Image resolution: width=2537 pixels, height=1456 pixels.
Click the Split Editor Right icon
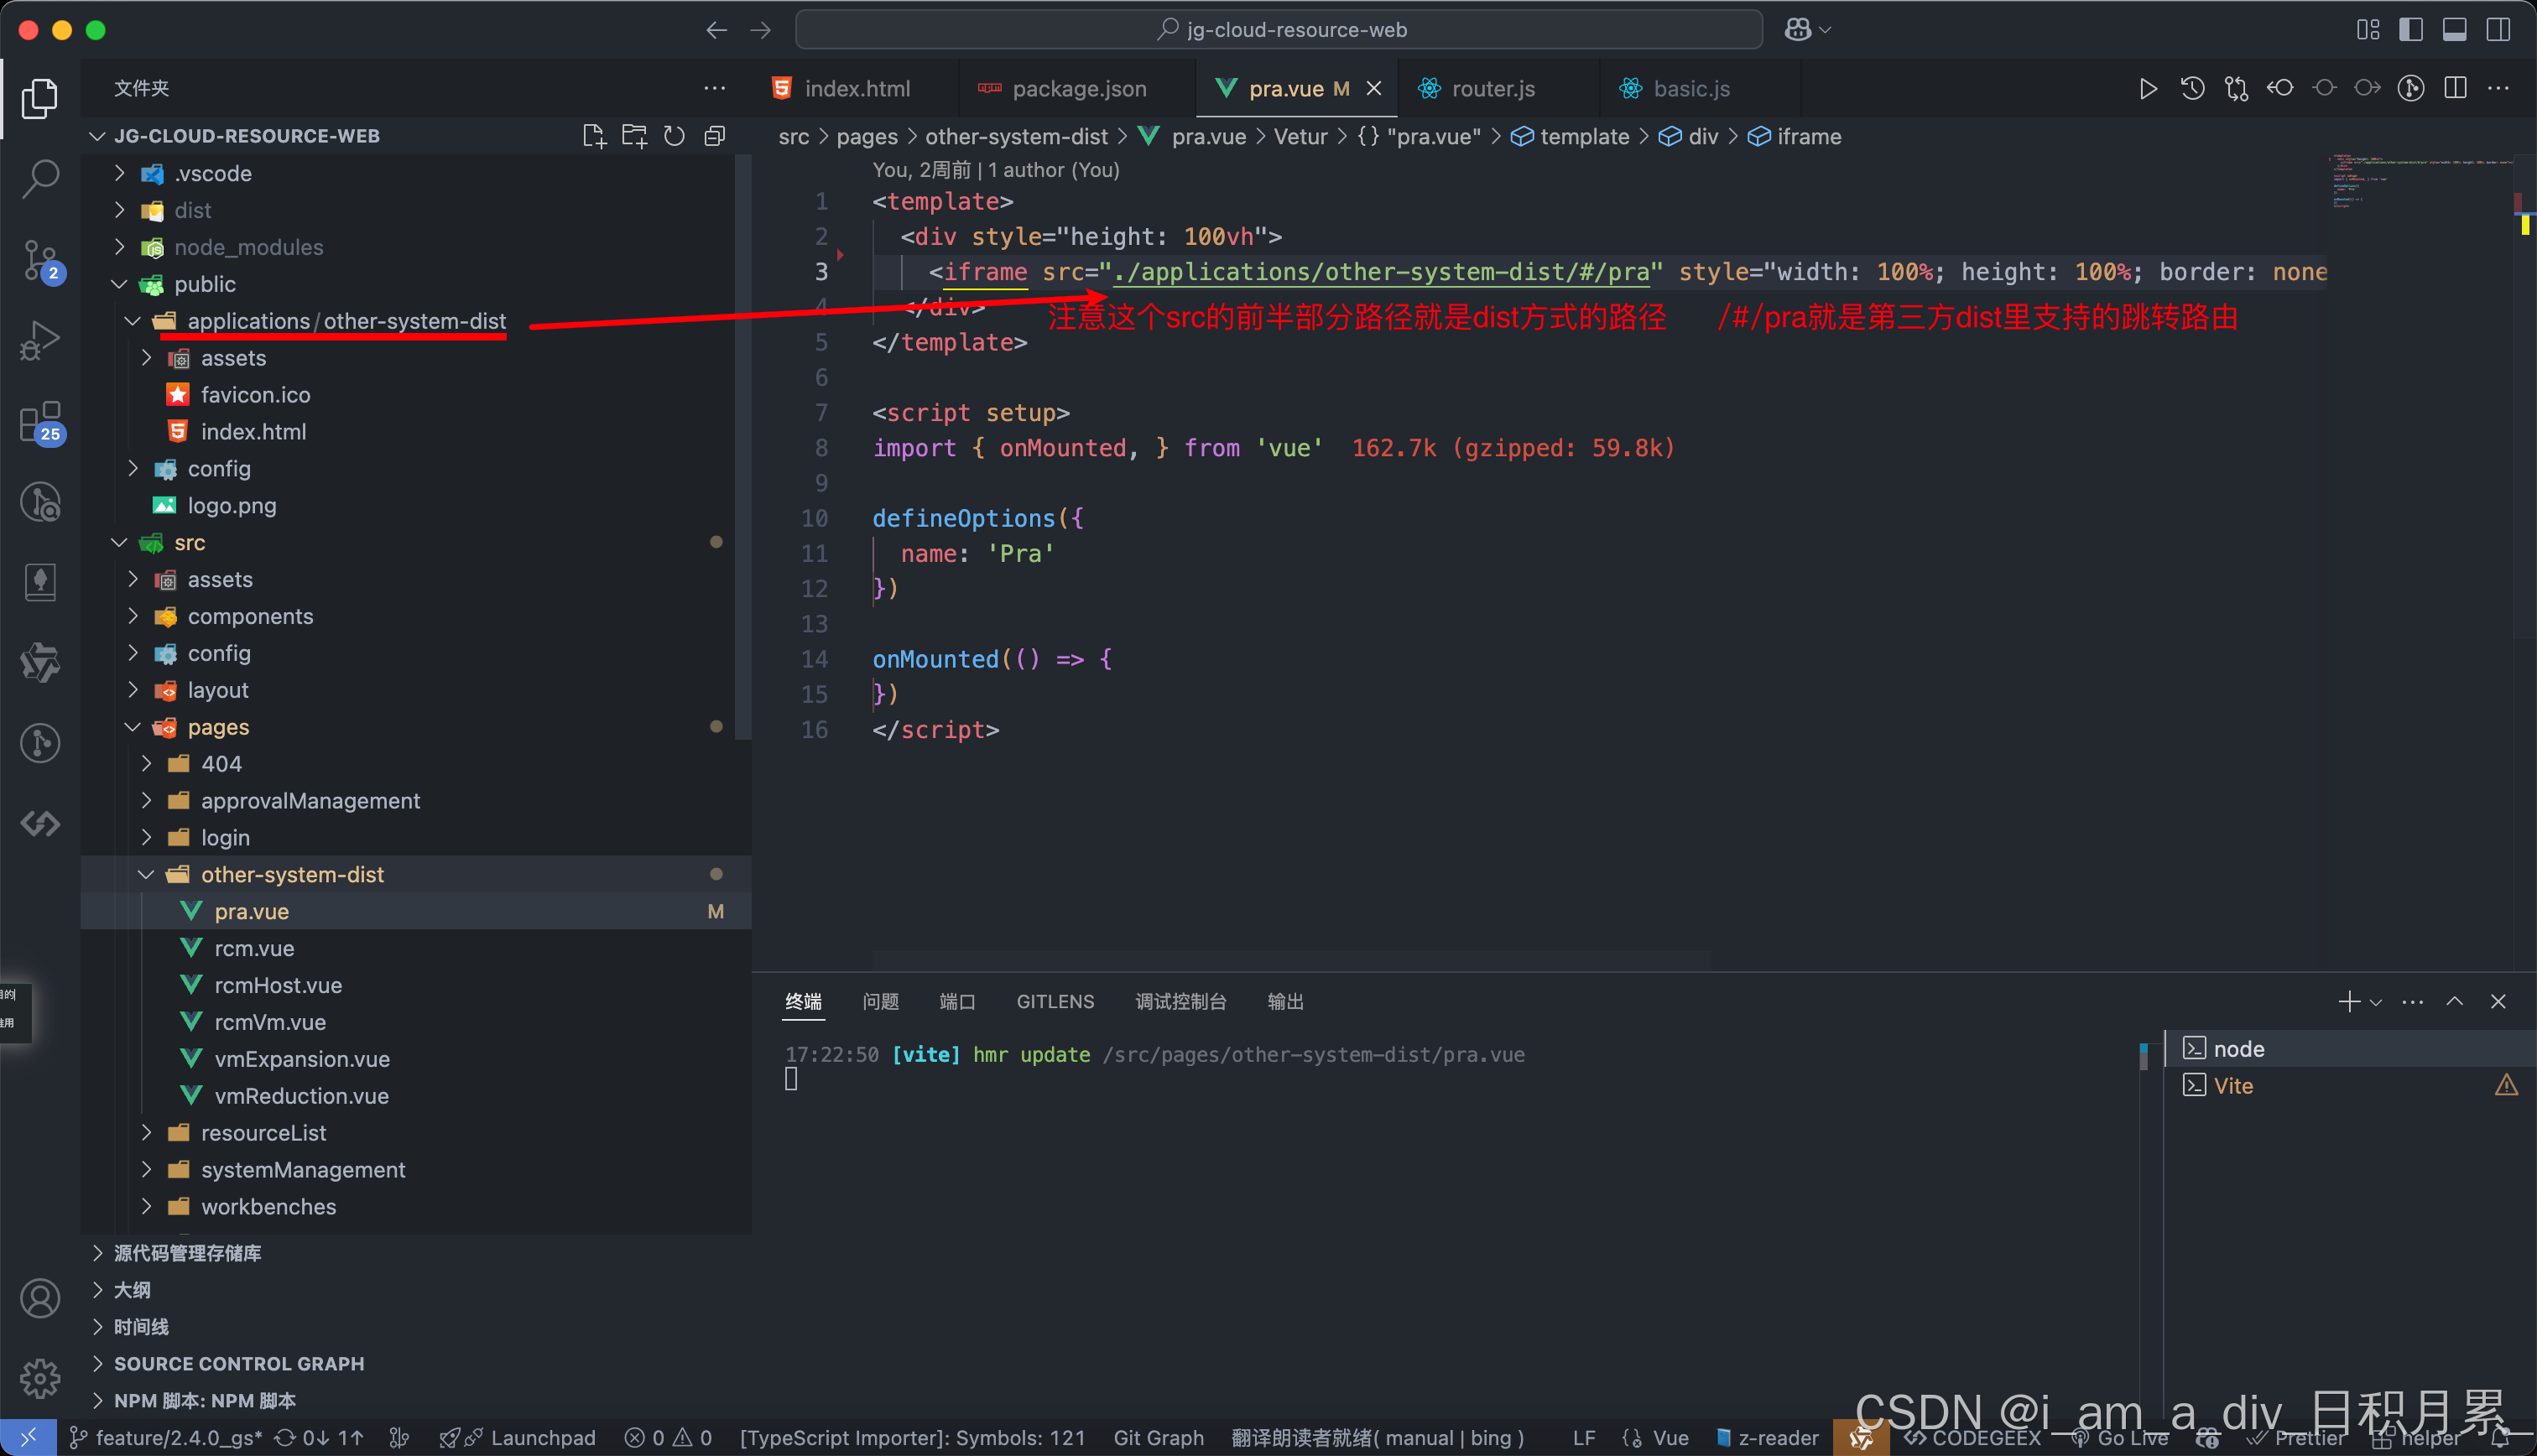[x=2455, y=88]
